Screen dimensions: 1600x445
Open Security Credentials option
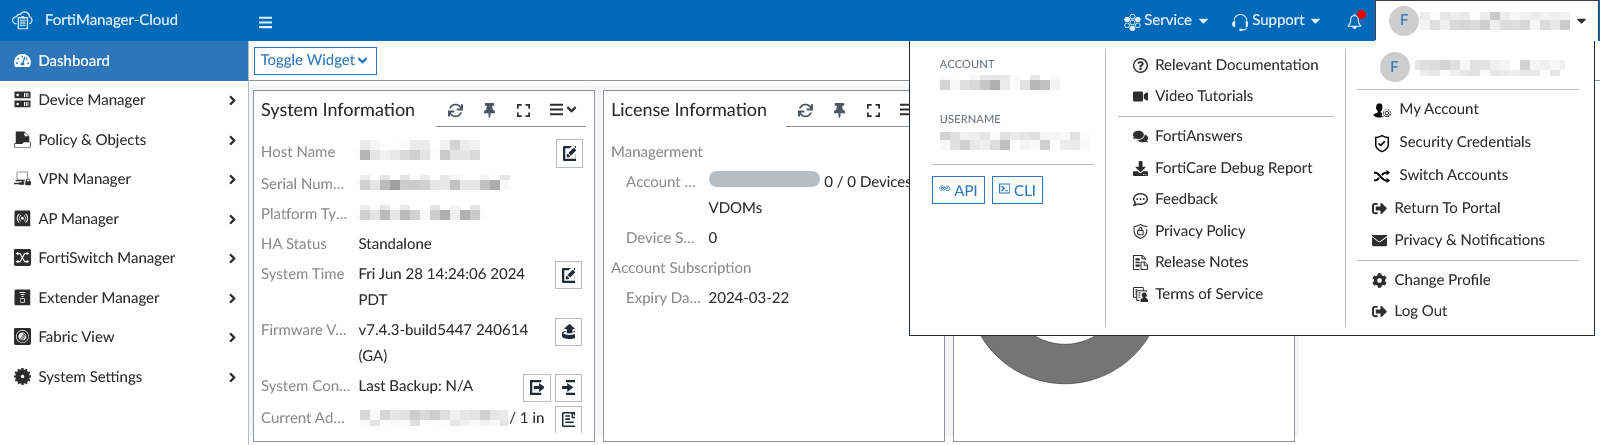tap(1464, 142)
